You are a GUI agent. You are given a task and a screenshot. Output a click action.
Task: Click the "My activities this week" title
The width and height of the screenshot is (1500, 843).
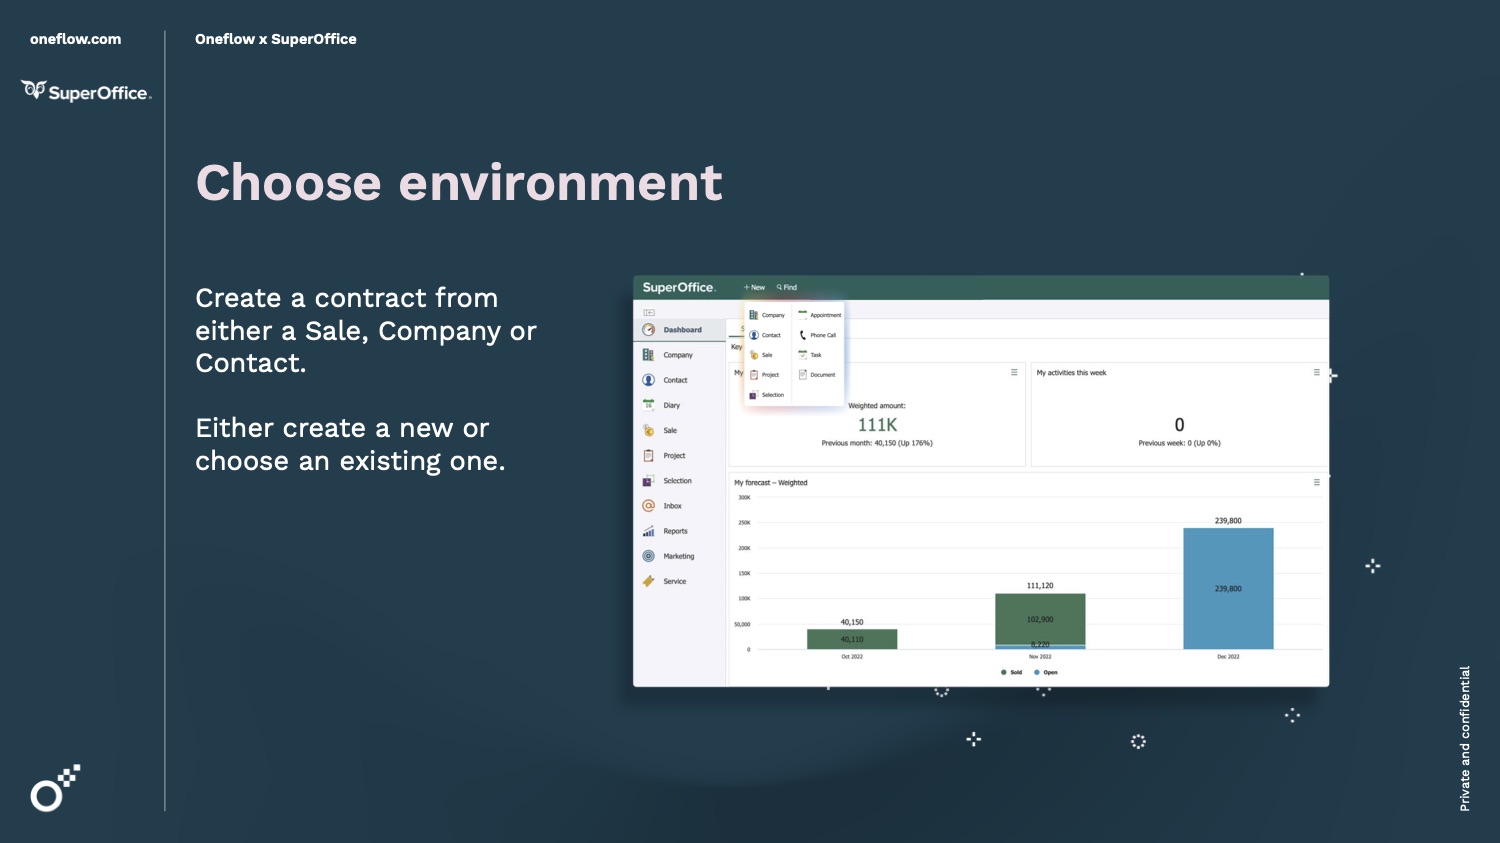pyautogui.click(x=1071, y=373)
